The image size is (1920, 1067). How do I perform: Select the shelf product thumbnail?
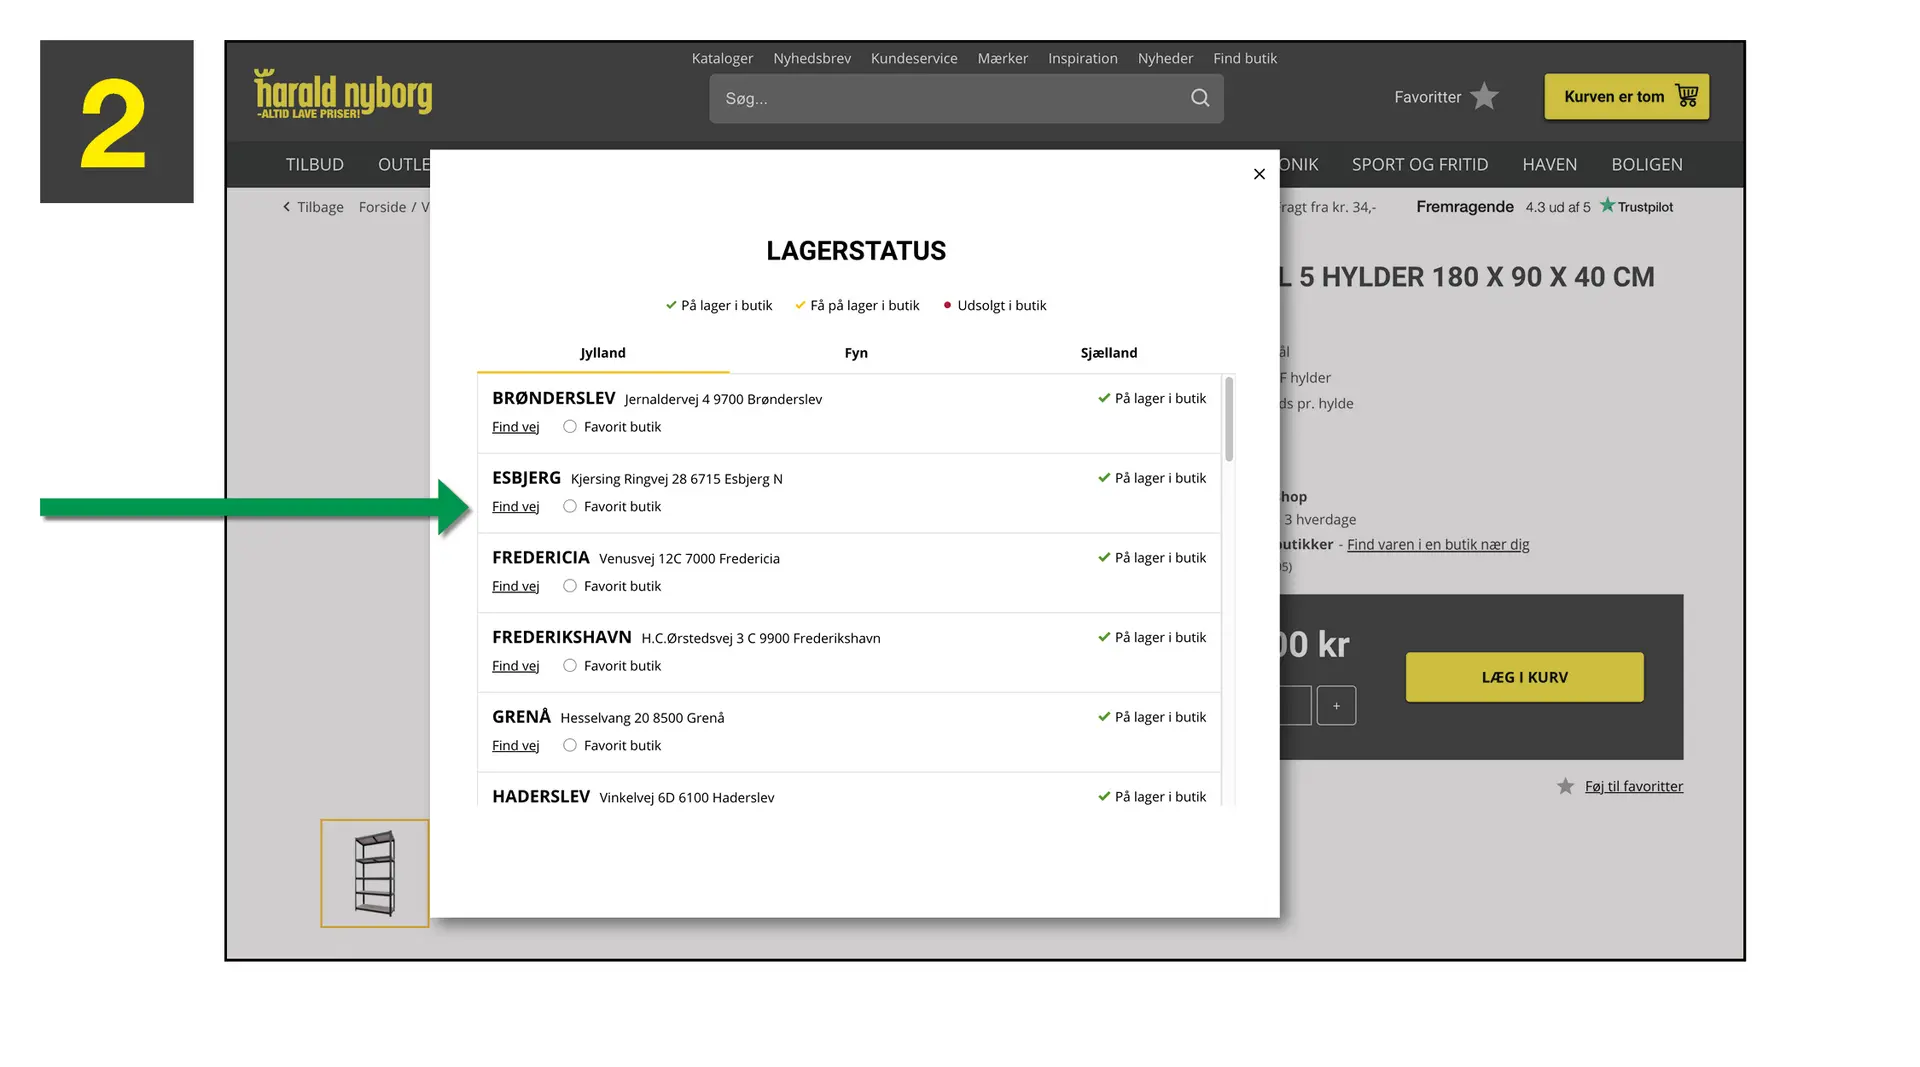click(375, 873)
